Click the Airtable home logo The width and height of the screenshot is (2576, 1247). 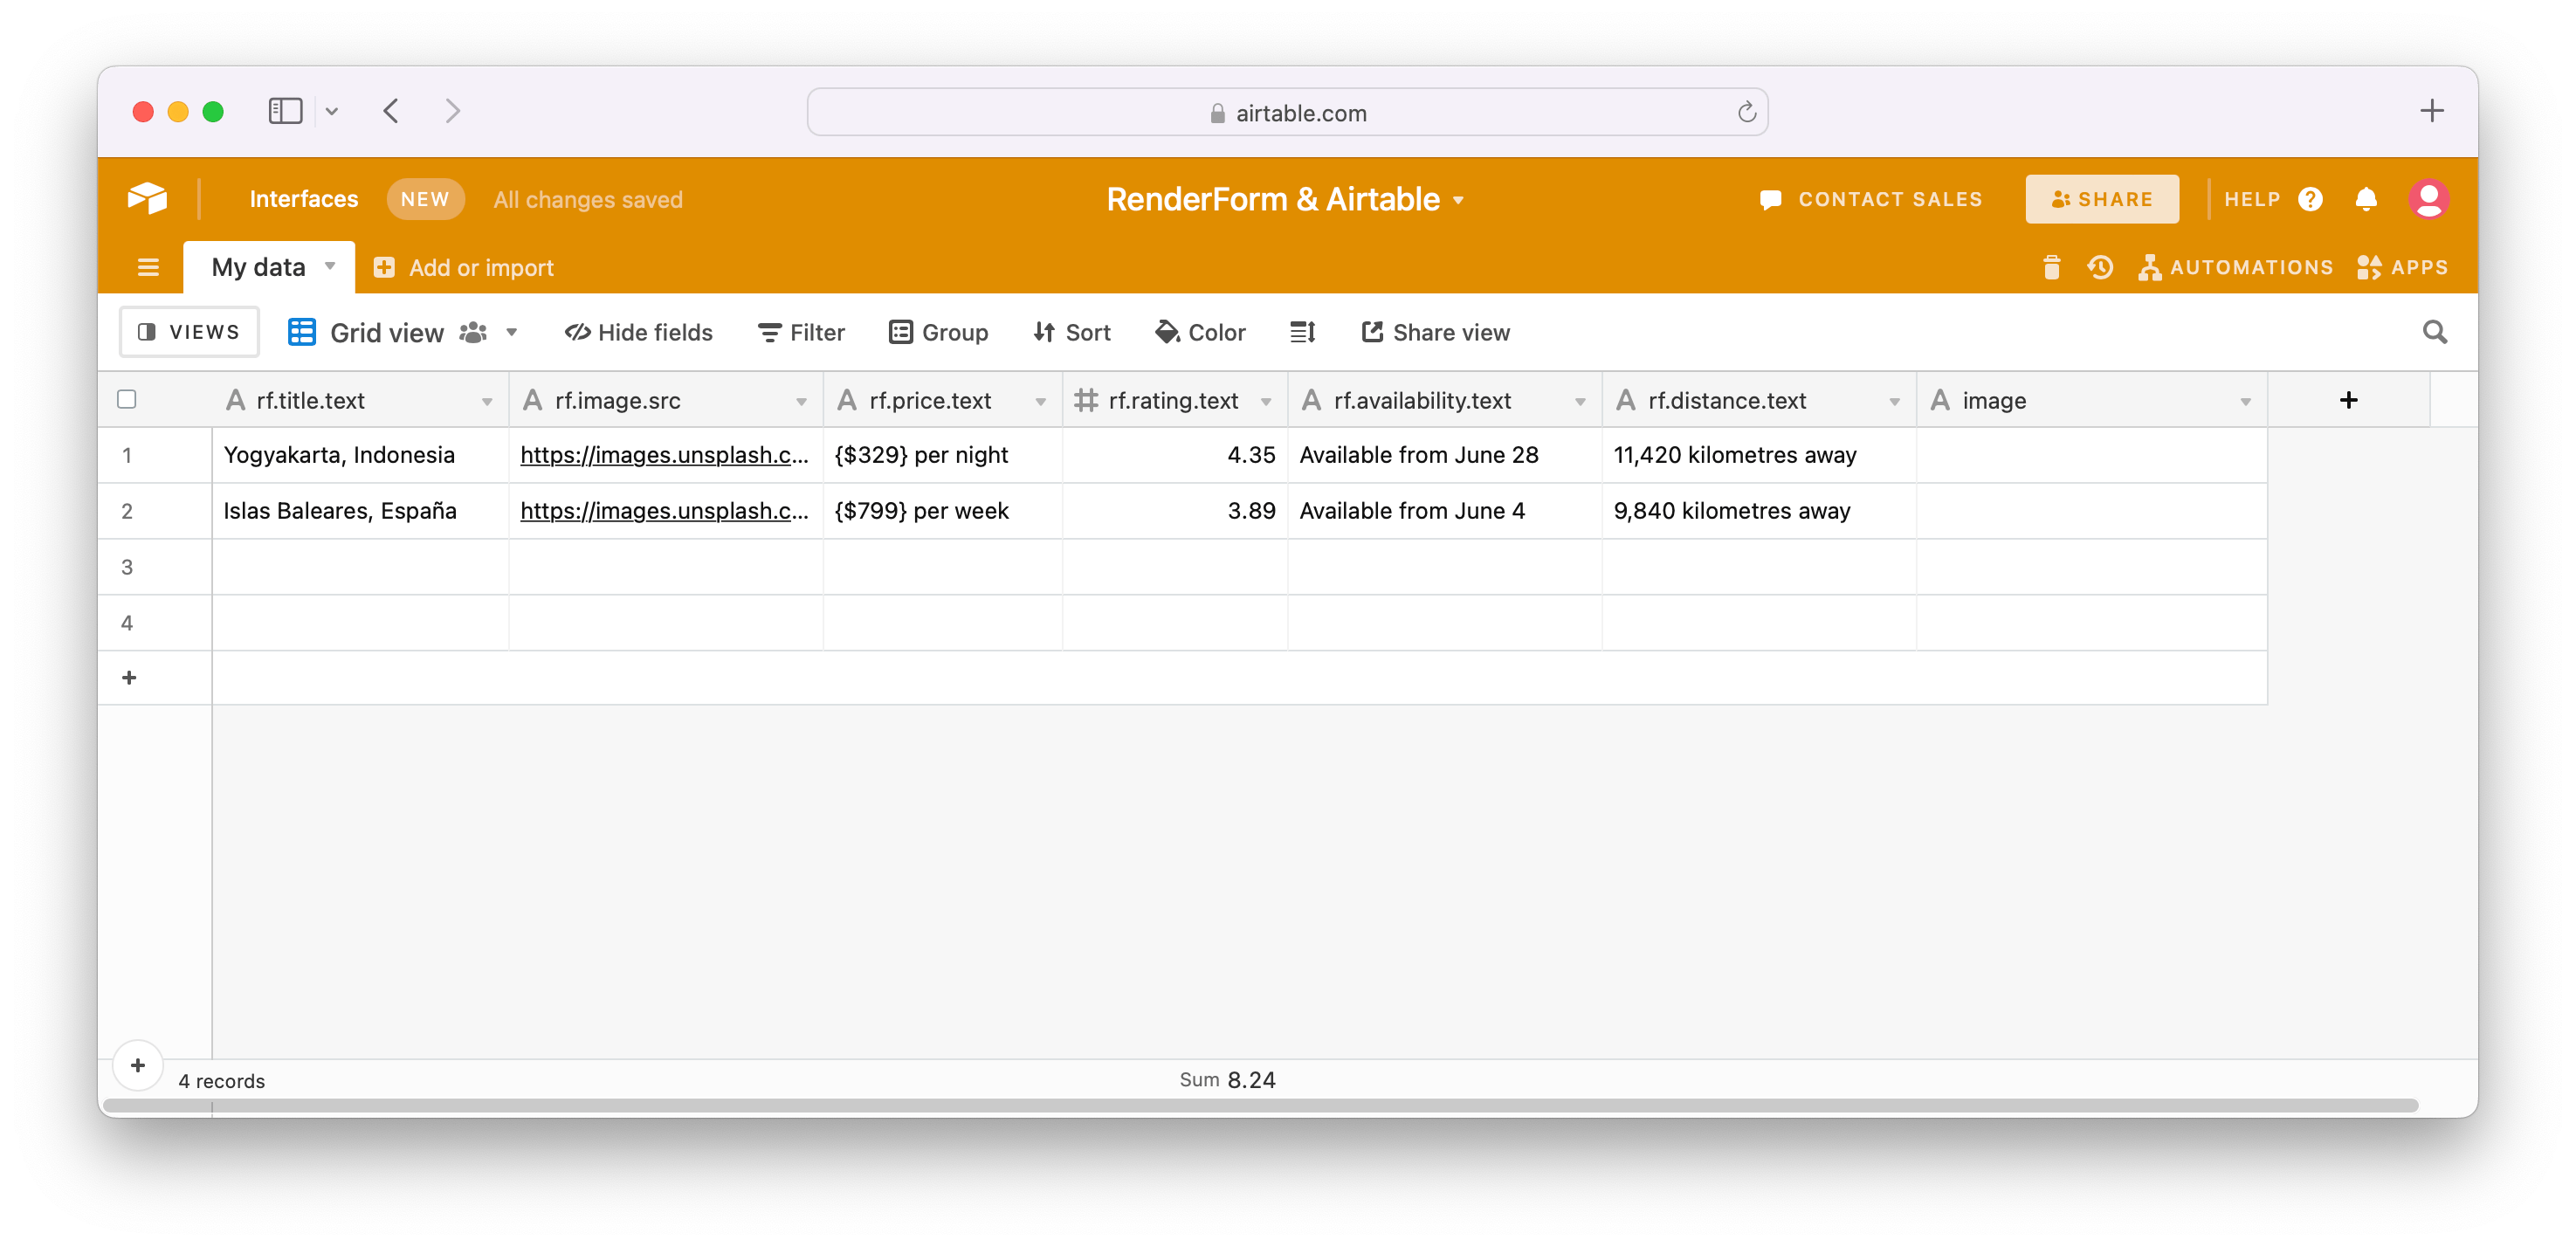[147, 198]
